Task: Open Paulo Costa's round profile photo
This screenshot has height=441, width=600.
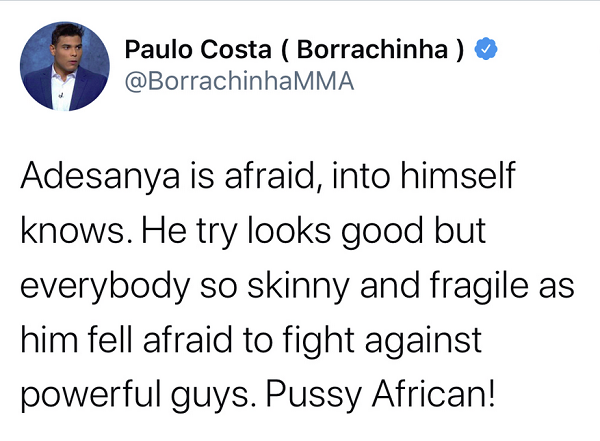Action: pos(65,66)
